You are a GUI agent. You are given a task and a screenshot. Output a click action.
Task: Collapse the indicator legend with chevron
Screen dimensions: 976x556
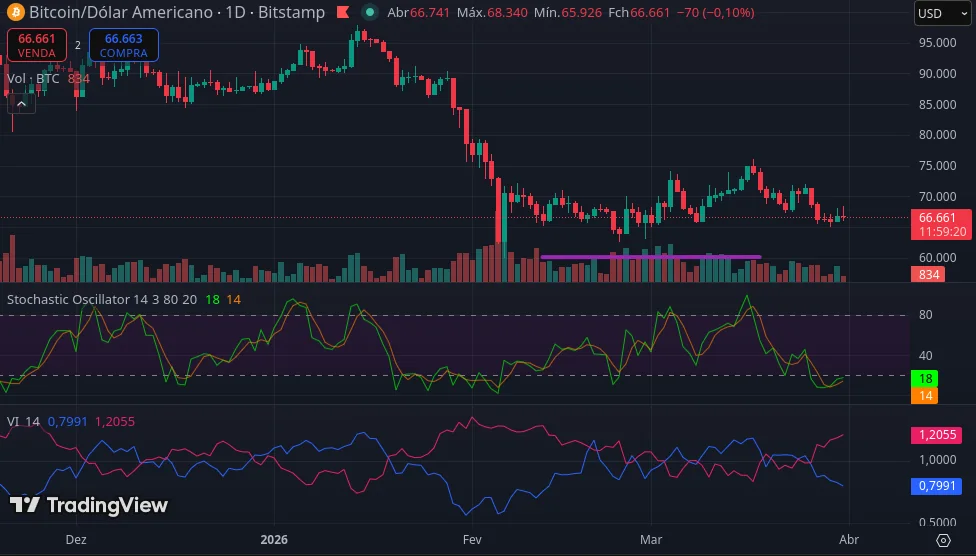point(20,102)
